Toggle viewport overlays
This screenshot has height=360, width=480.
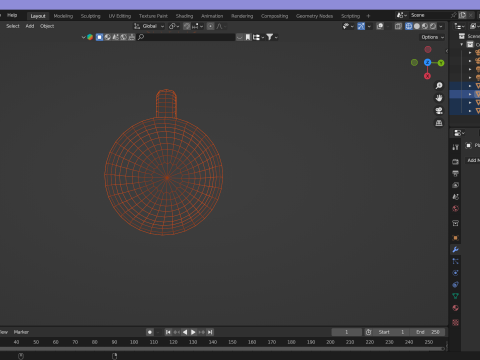[x=380, y=26]
